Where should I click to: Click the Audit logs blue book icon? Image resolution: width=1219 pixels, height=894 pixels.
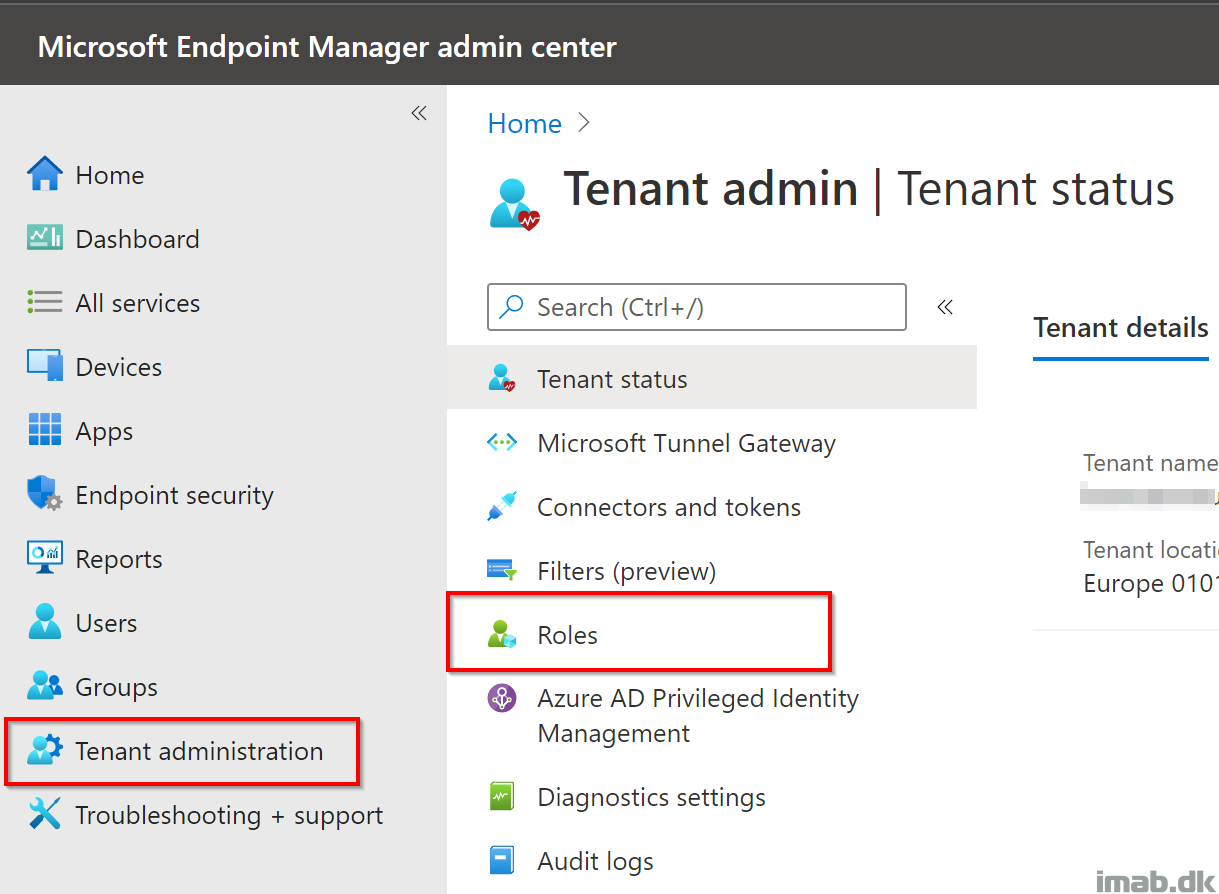pyautogui.click(x=501, y=861)
